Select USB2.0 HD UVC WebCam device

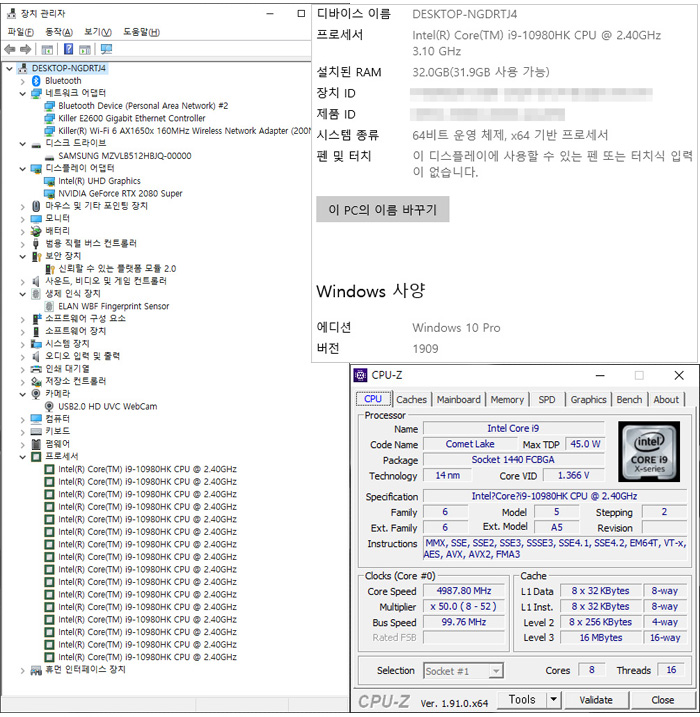pos(107,407)
